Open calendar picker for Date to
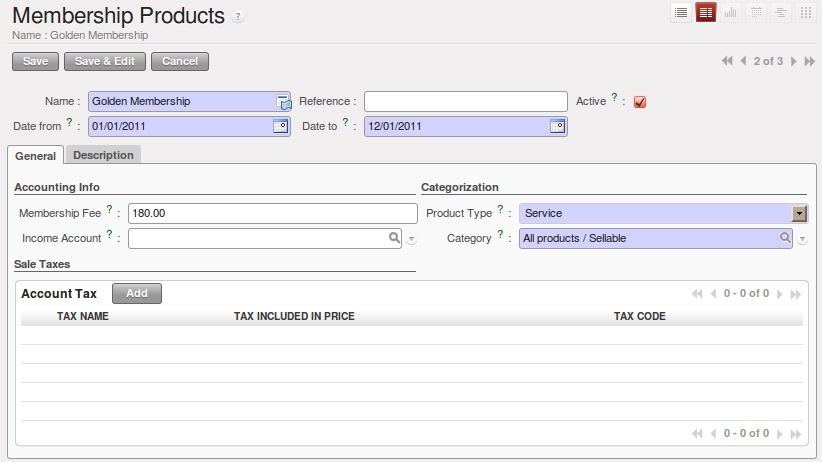The width and height of the screenshot is (822, 462). (557, 126)
